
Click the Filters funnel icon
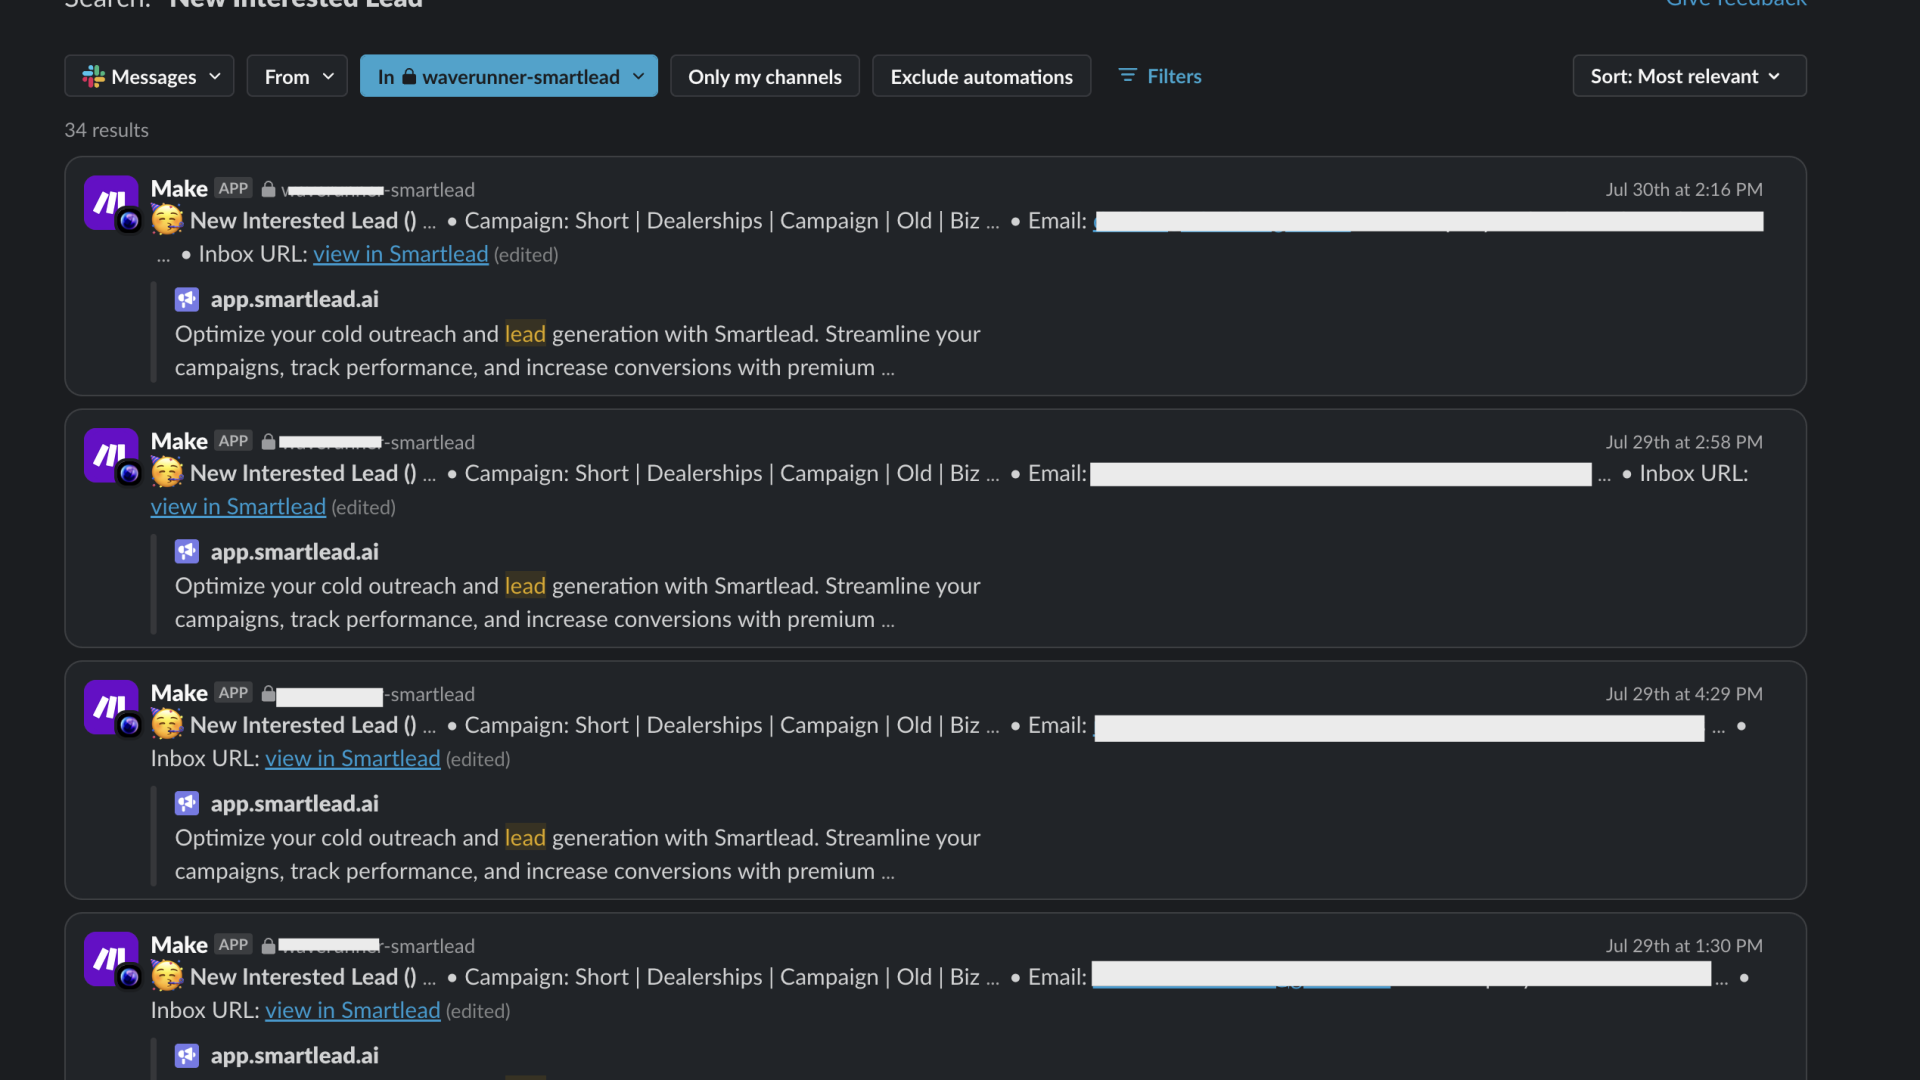tap(1128, 75)
